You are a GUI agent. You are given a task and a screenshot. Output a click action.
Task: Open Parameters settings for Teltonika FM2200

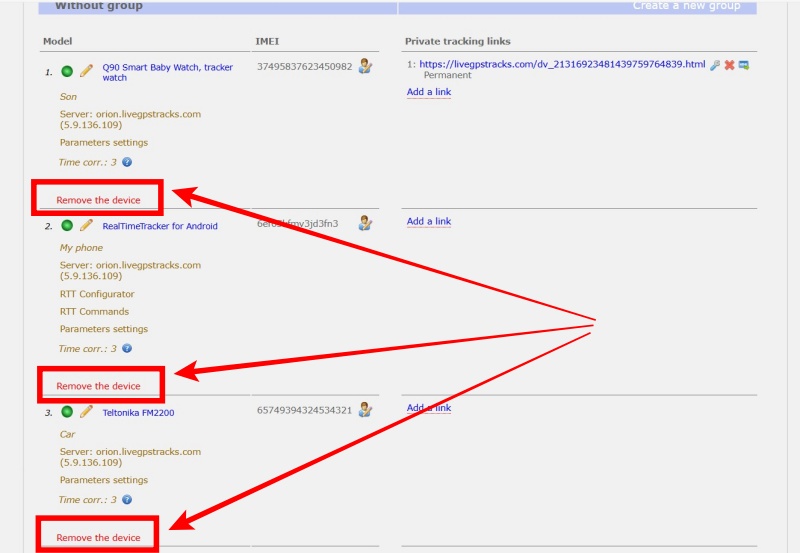(x=103, y=480)
